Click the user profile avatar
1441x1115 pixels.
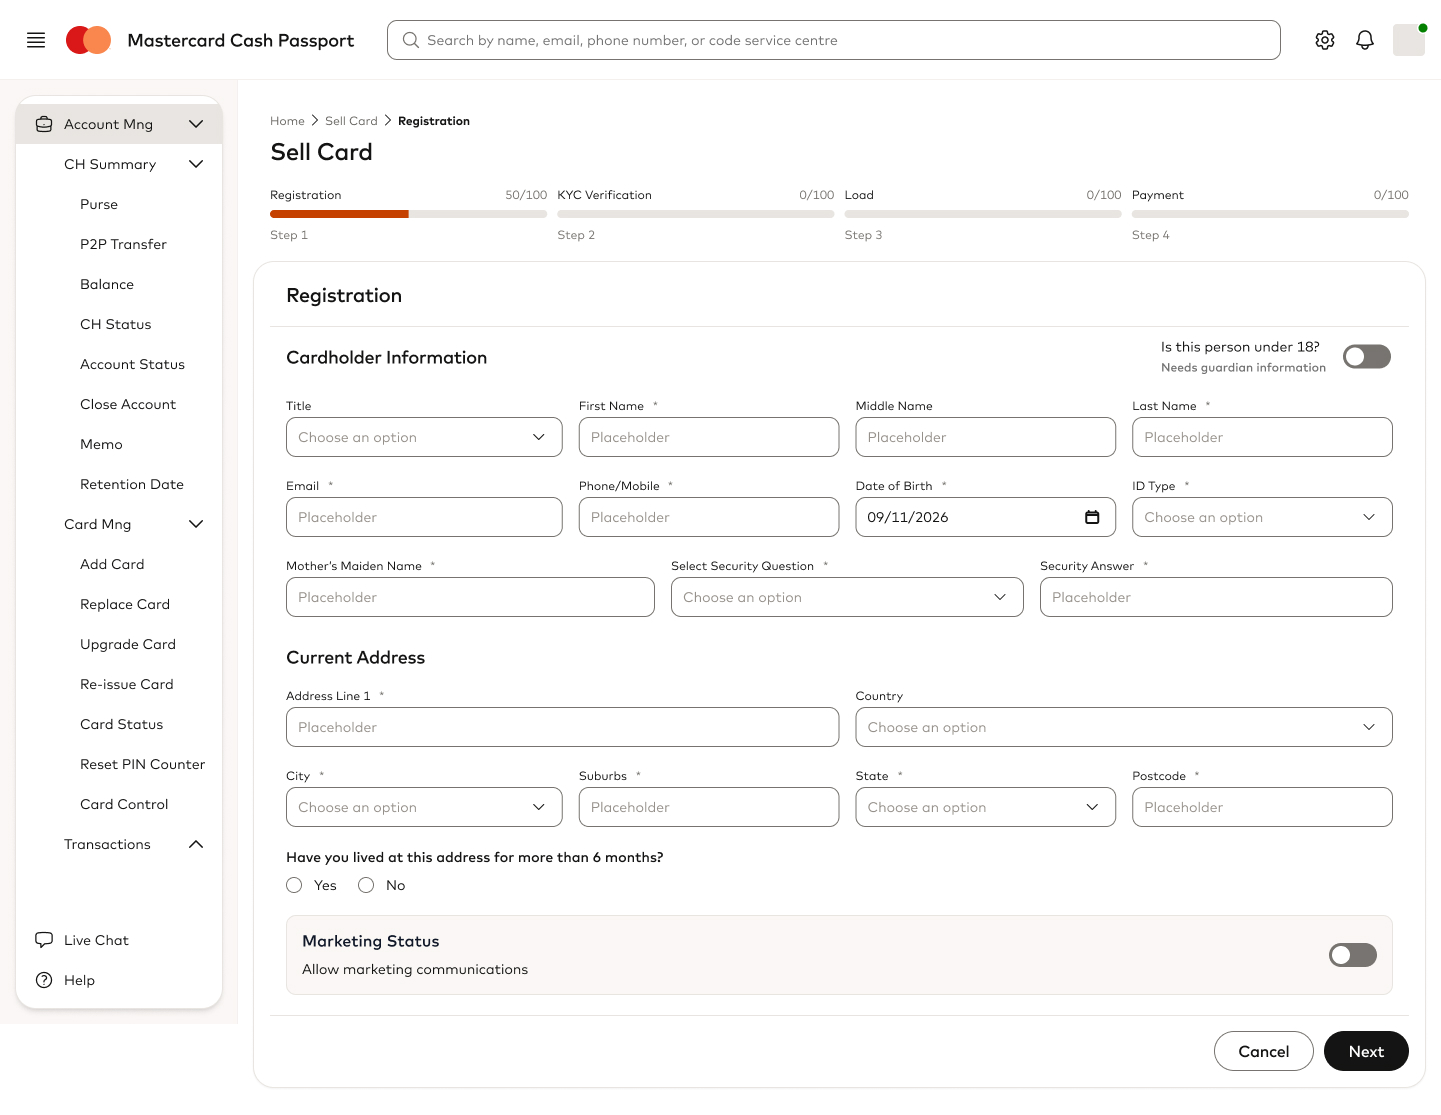point(1409,40)
